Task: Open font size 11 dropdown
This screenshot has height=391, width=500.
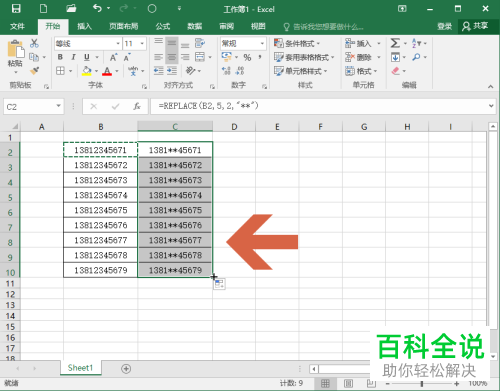Action: pos(142,43)
